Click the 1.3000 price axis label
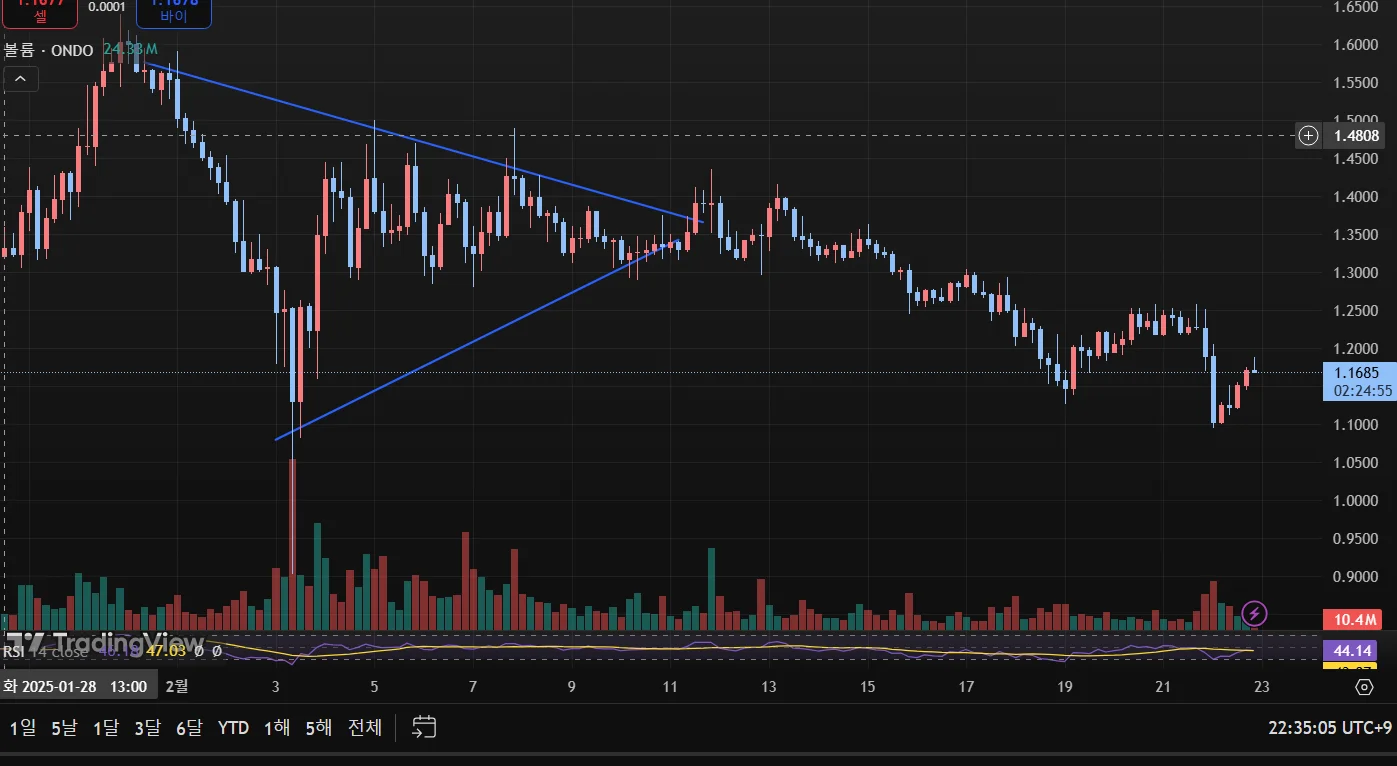Screen dimensions: 1397x766 1357,273
